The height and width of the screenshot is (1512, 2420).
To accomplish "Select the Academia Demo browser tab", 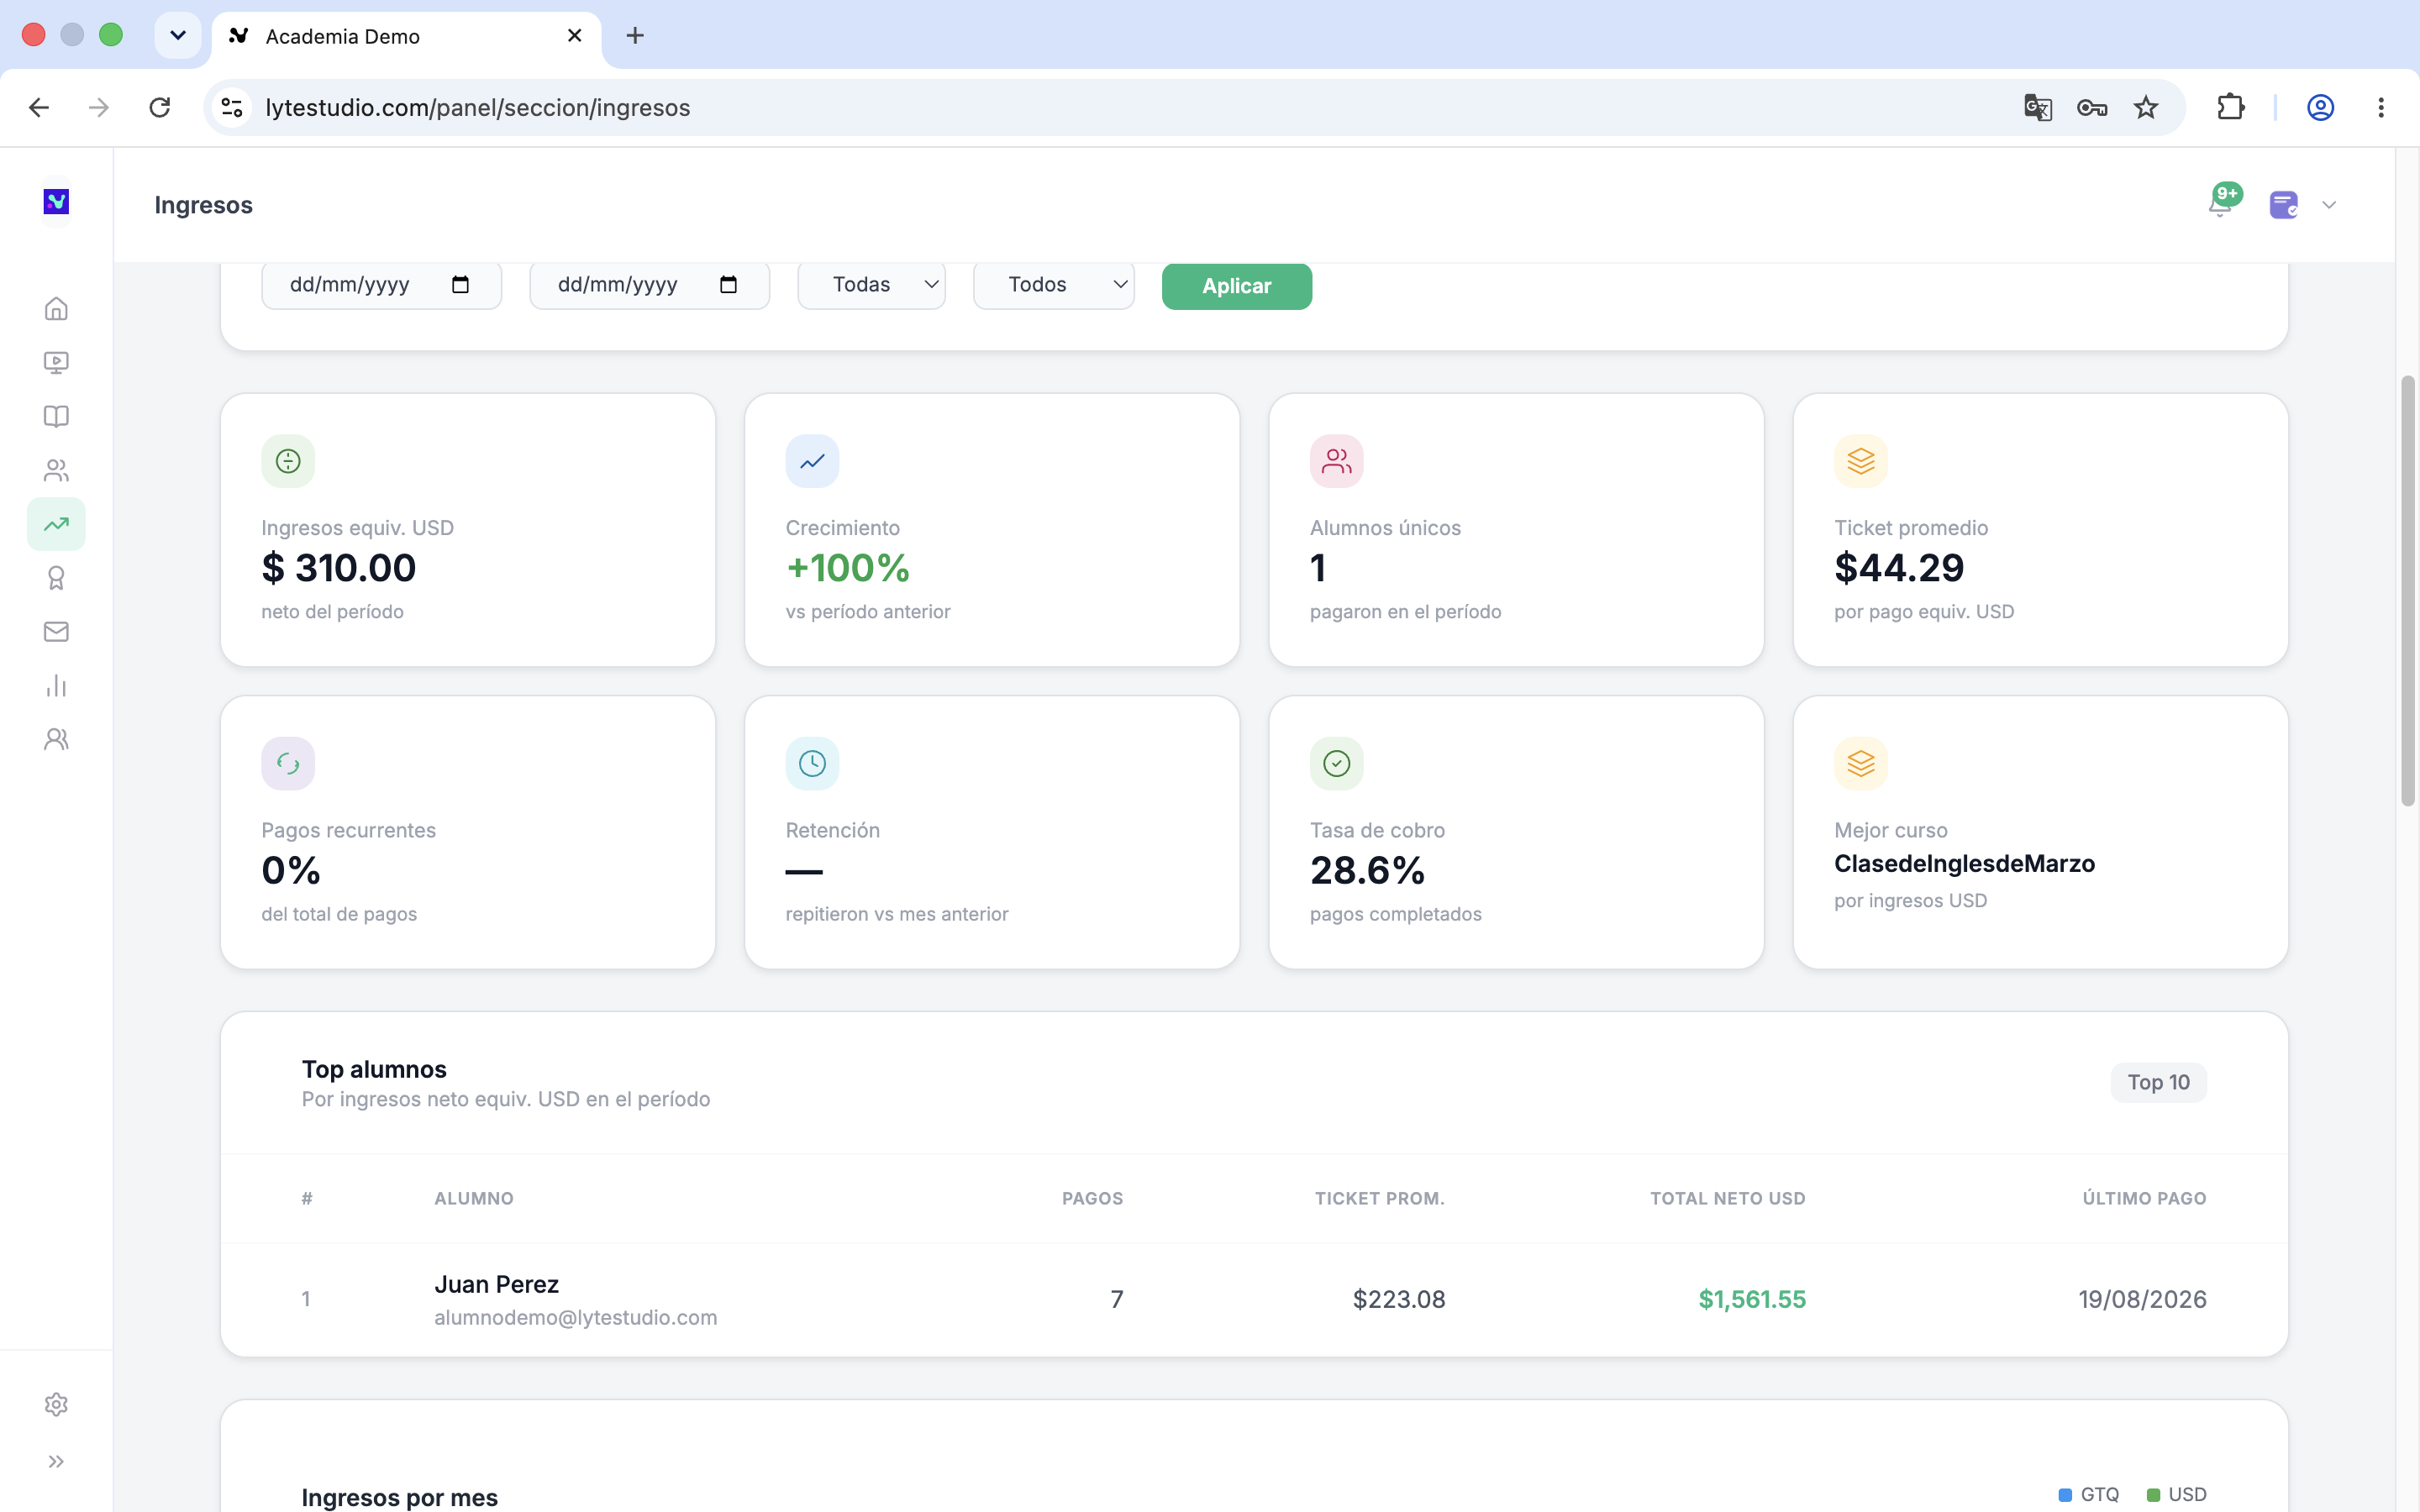I will coord(406,36).
